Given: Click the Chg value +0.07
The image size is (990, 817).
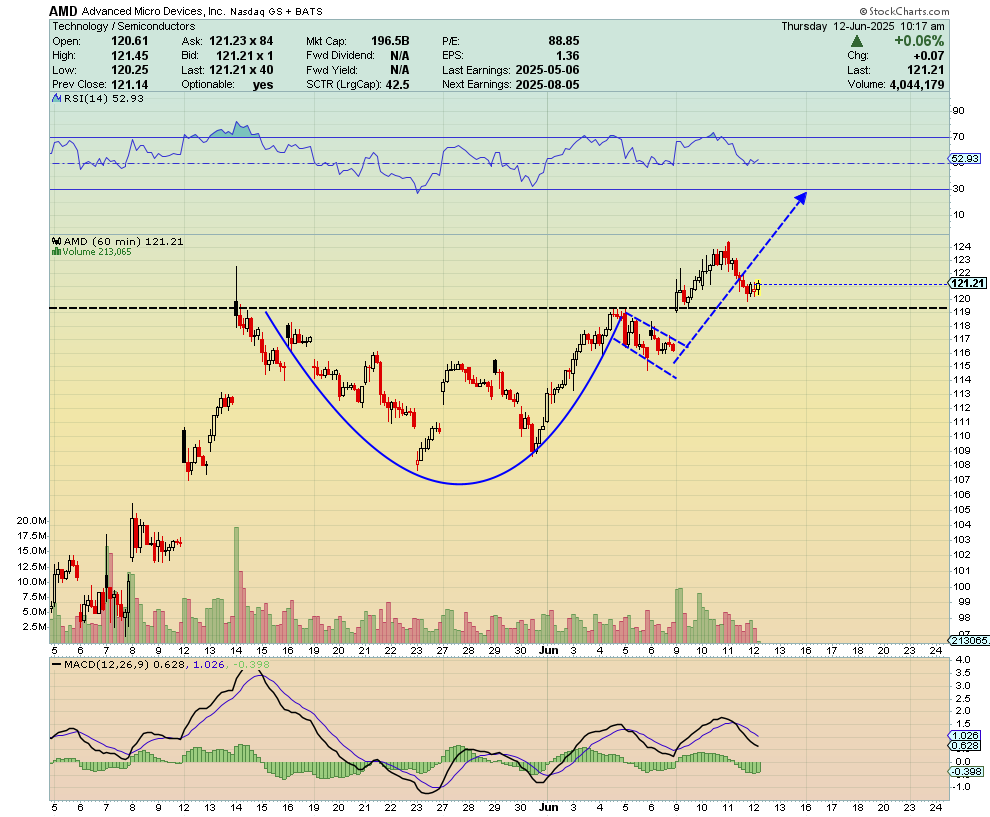Looking at the screenshot, I should pyautogui.click(x=928, y=56).
